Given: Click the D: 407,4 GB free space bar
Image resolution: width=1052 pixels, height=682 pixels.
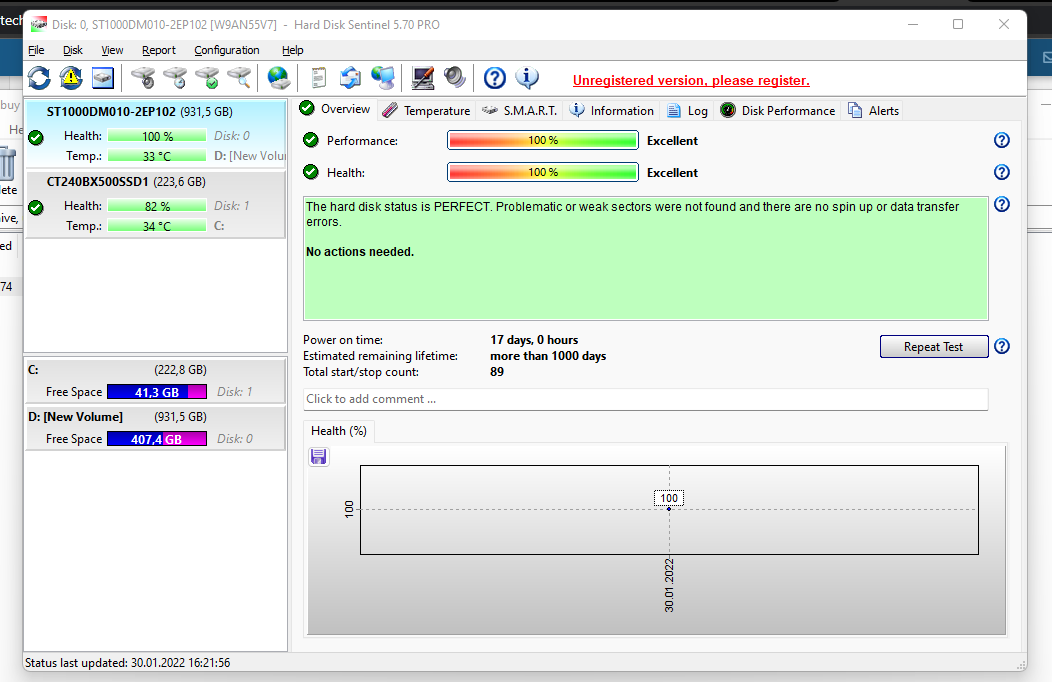Looking at the screenshot, I should point(157,439).
